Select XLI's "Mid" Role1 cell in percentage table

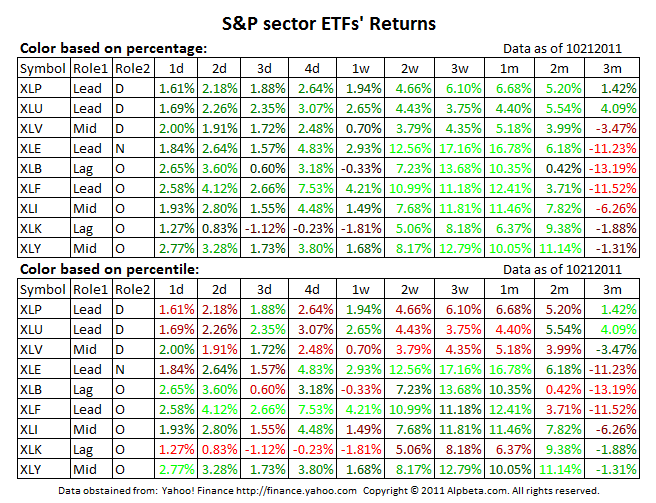click(86, 208)
